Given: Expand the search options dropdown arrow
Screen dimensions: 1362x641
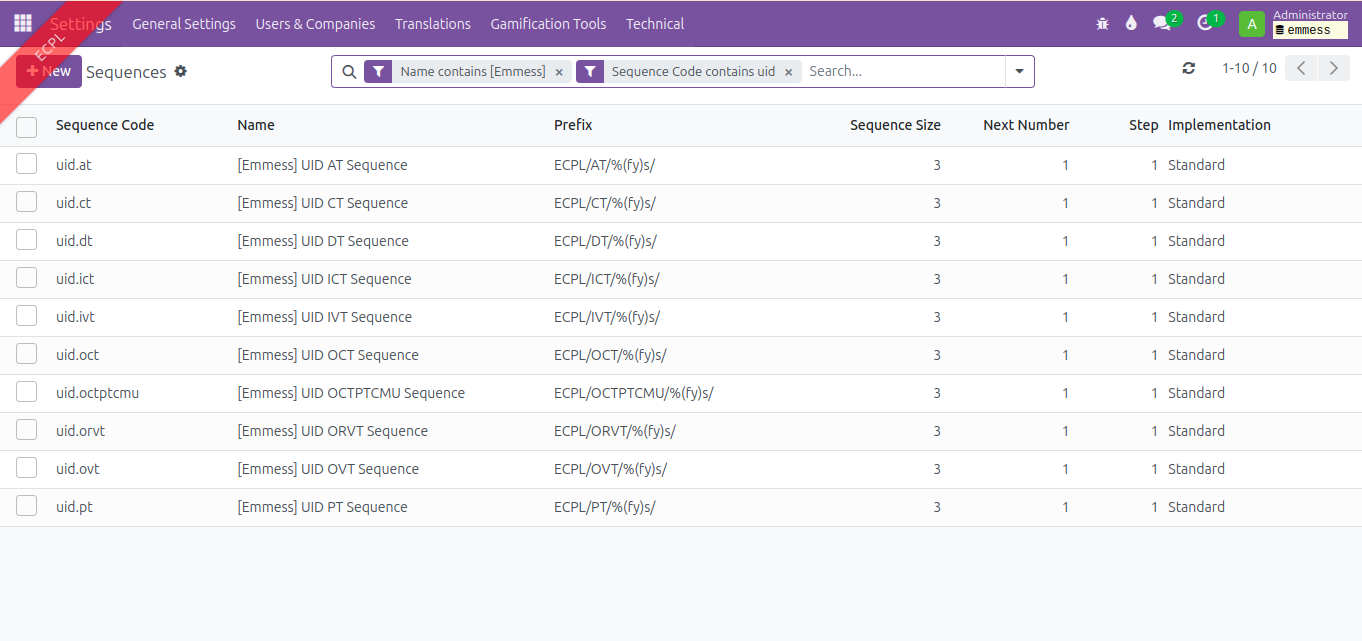Looking at the screenshot, I should pos(1019,71).
